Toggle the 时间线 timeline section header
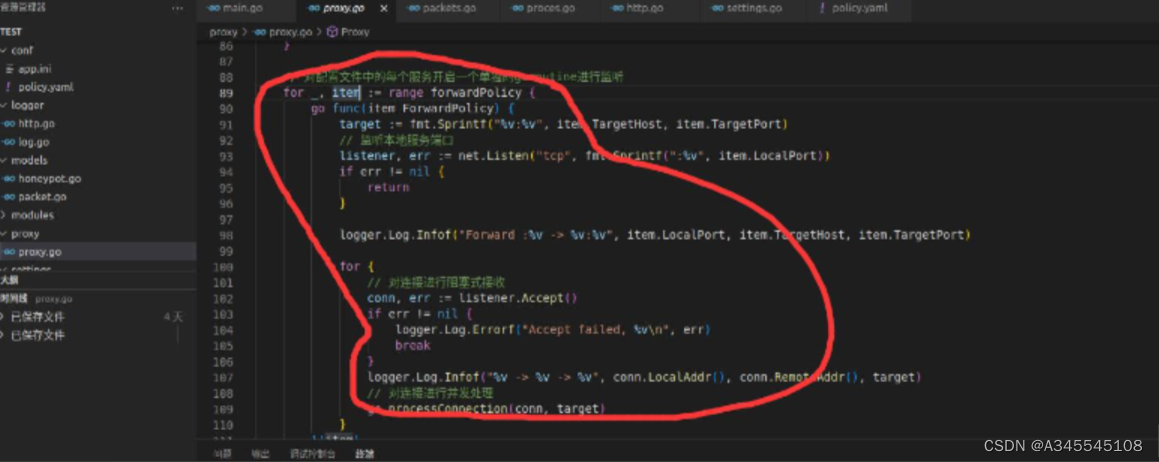 (98, 299)
